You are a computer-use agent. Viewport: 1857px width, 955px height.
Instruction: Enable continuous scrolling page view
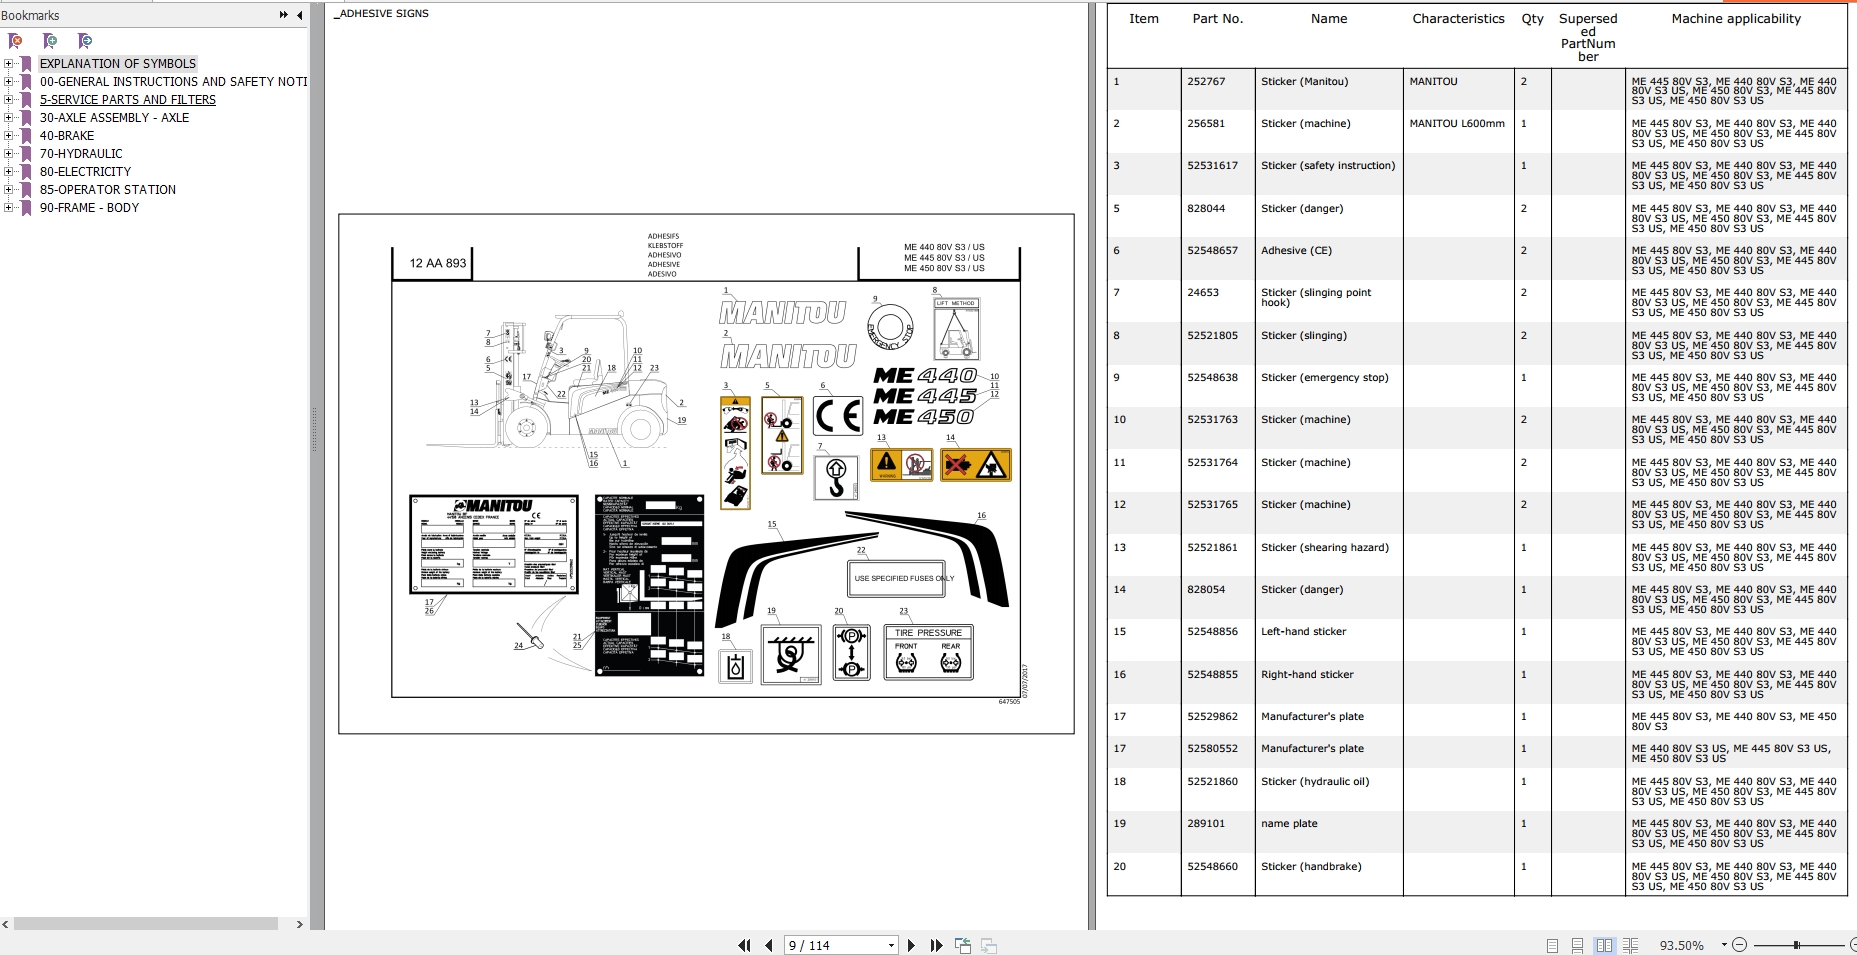1577,945
